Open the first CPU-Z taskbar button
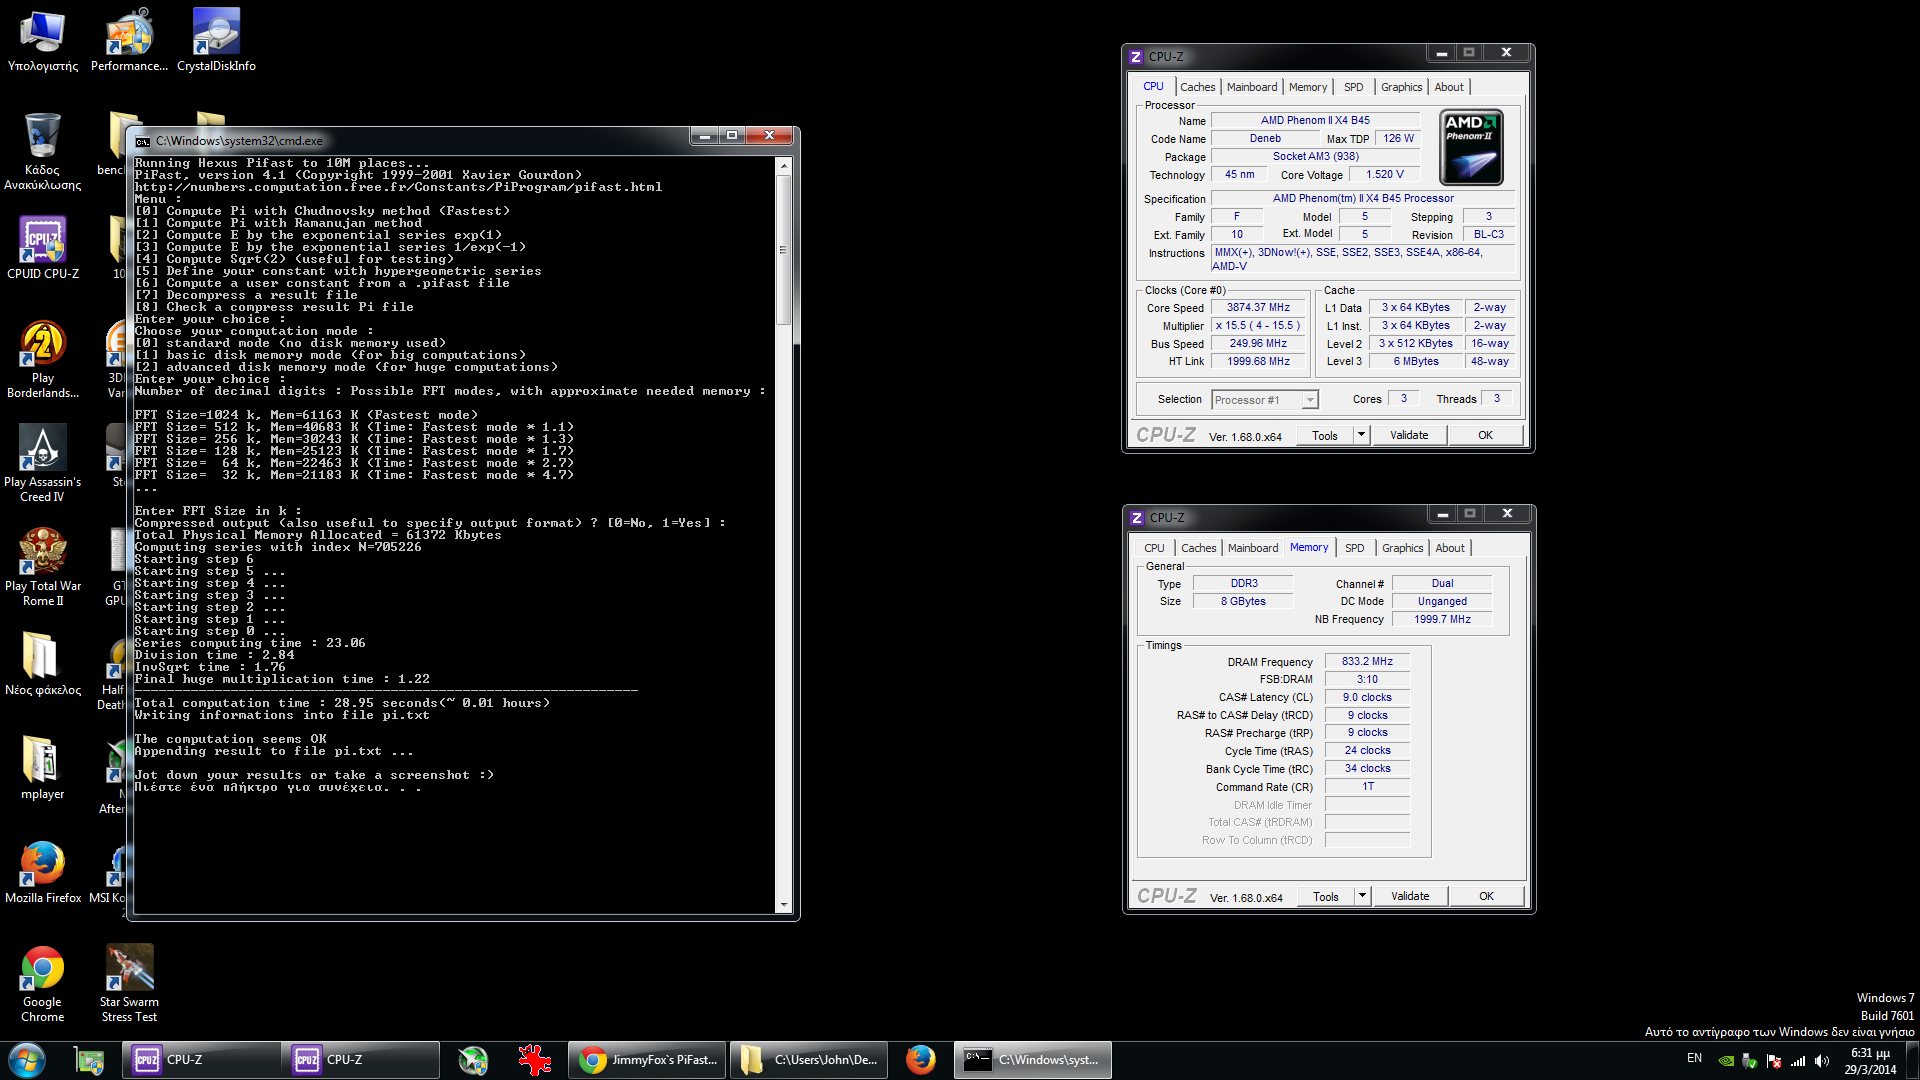 (201, 1060)
